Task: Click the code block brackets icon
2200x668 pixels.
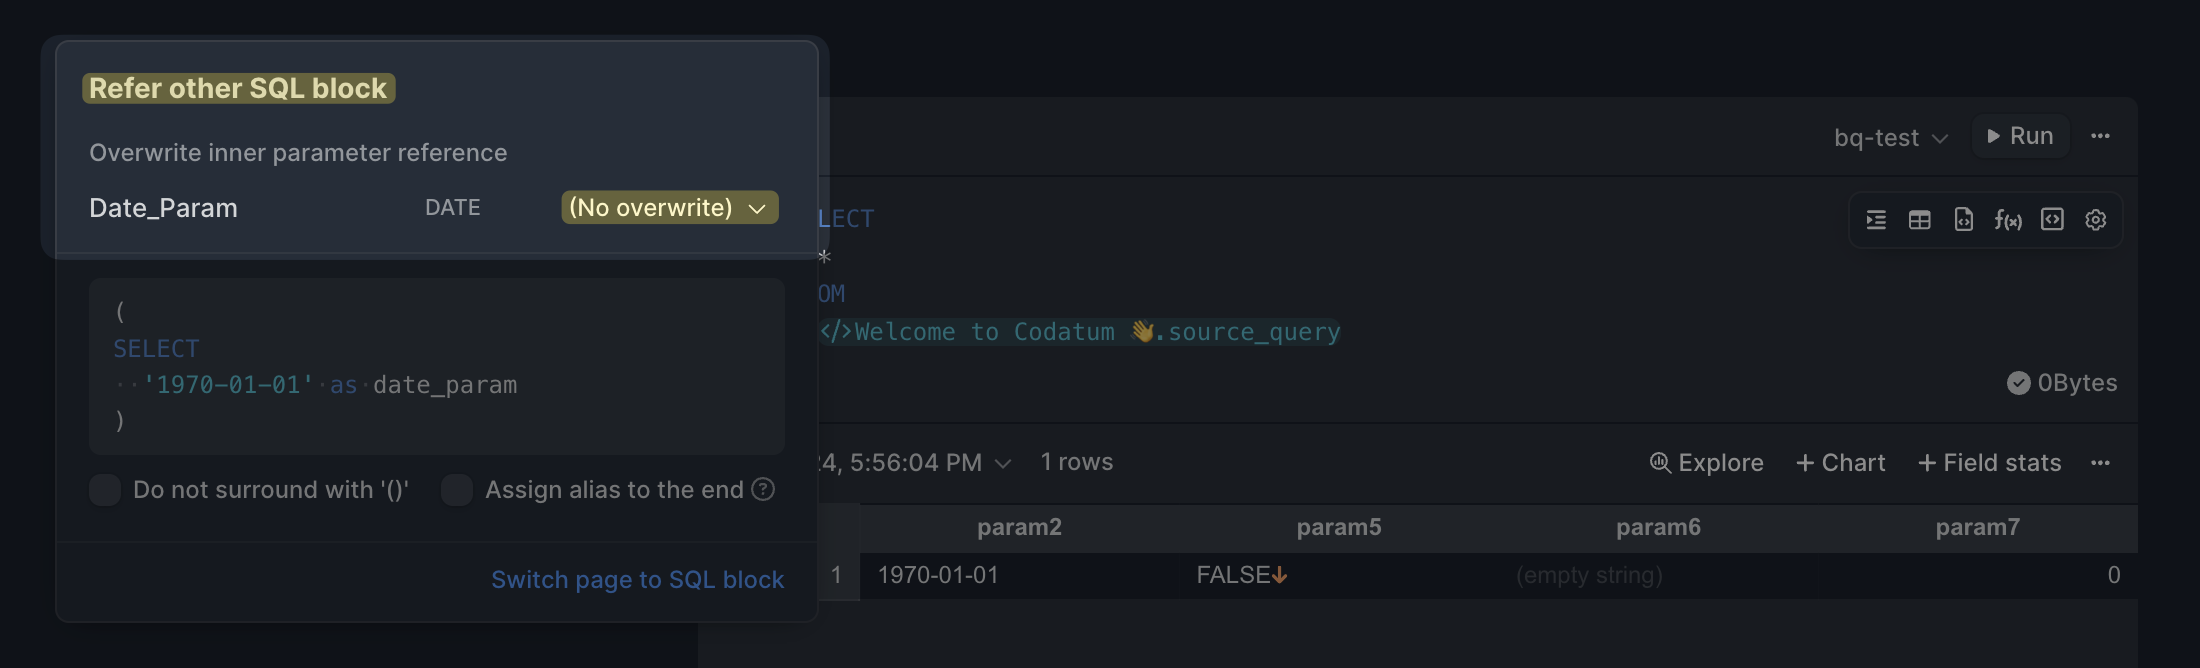Action: 2052,220
